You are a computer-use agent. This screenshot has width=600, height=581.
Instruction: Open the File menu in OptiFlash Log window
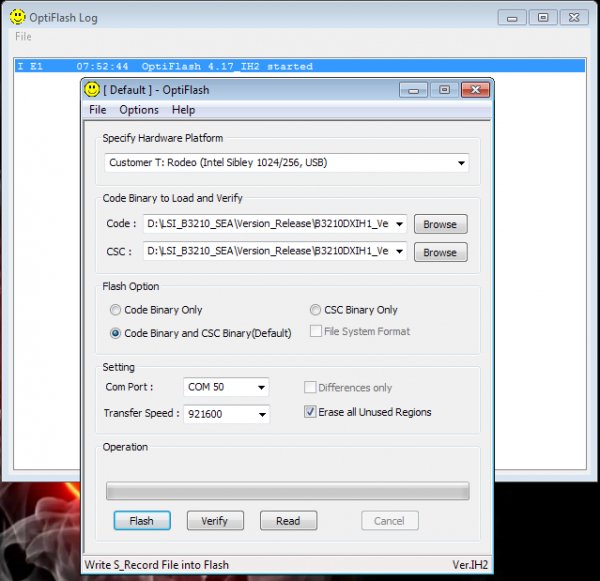[23, 37]
